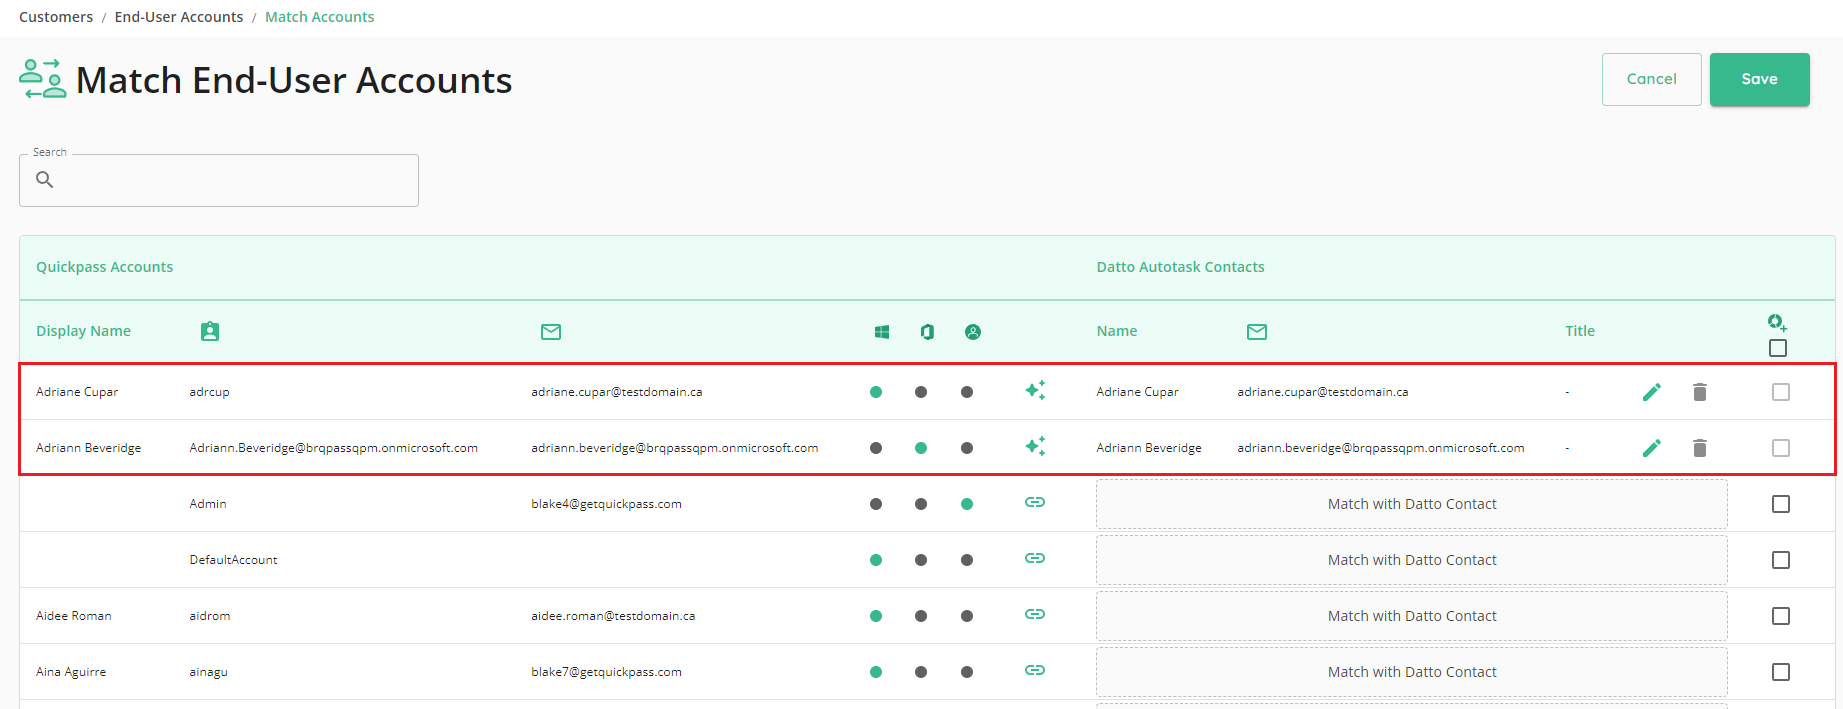The image size is (1843, 709).
Task: Go to End-User Accounts breadcrumb
Action: [x=179, y=17]
